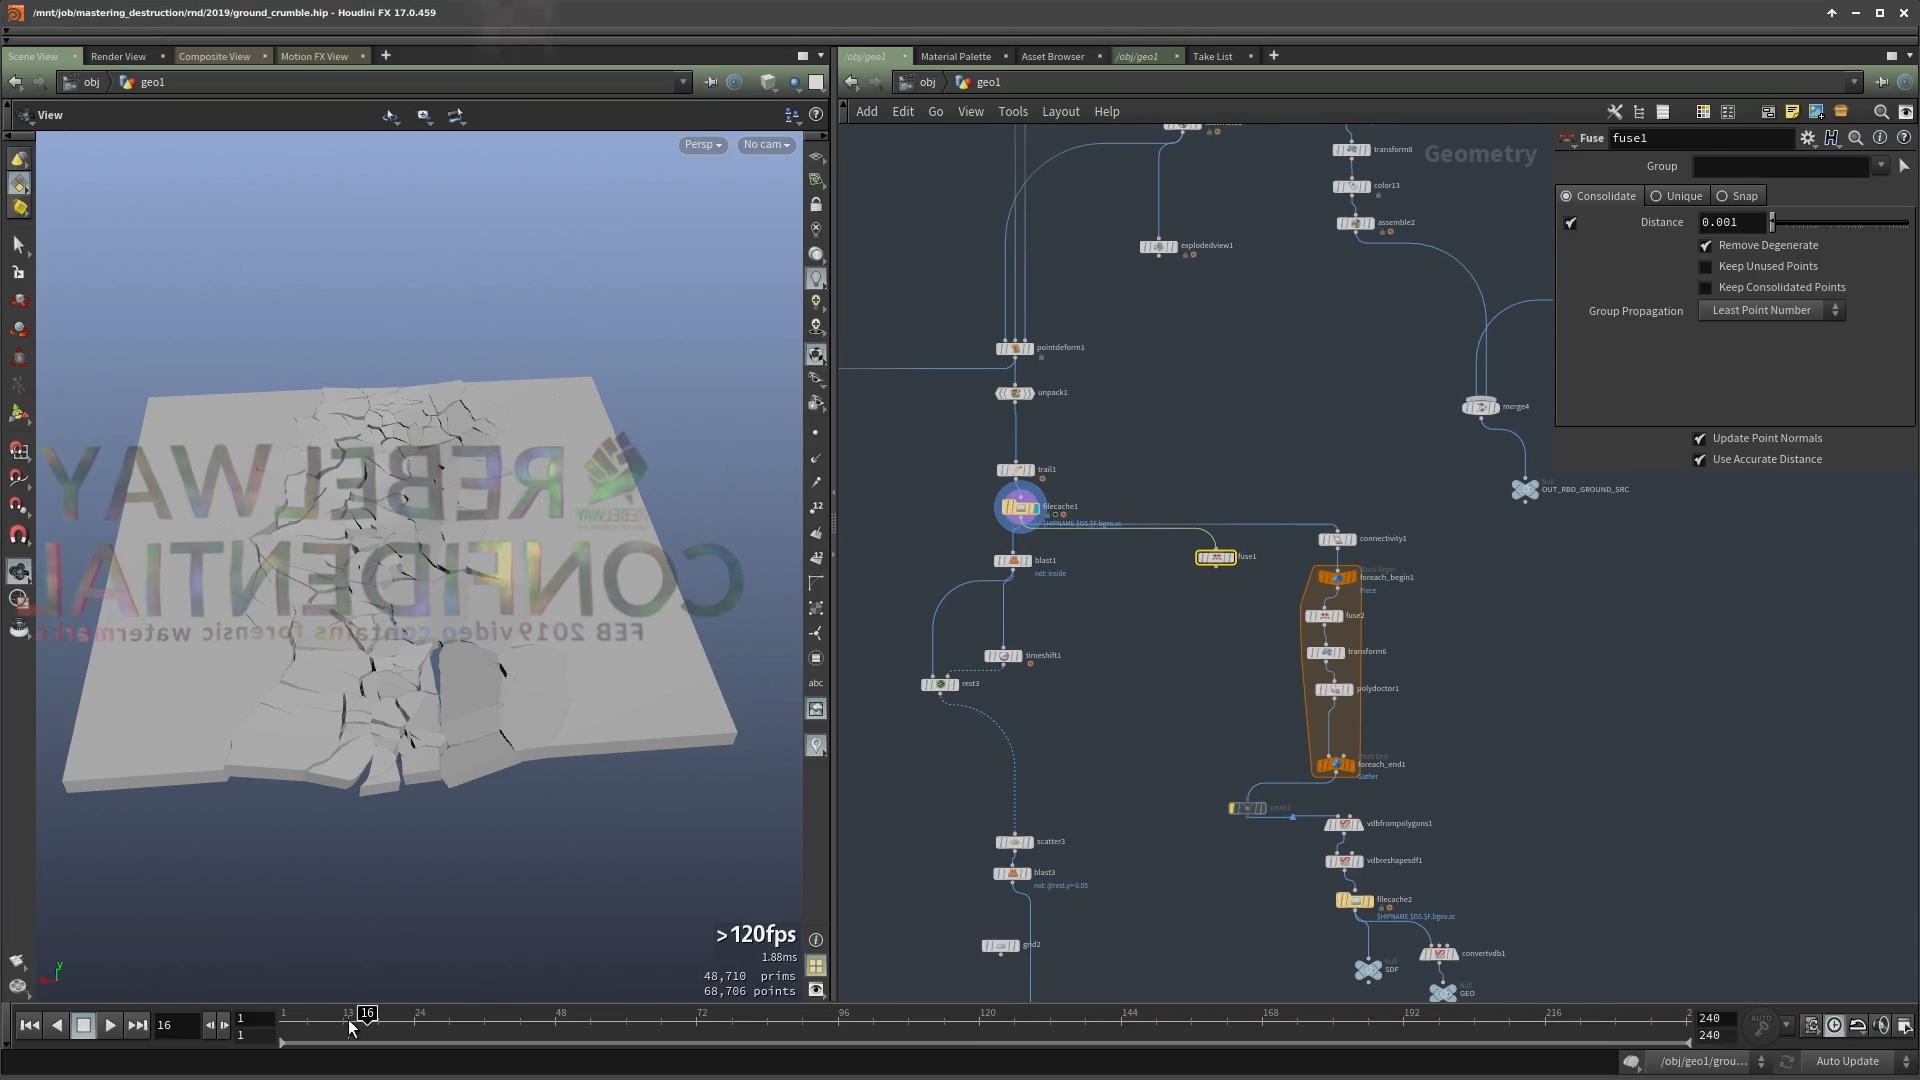The image size is (1920, 1080).
Task: Click the viewport lock camera icon
Action: [816, 205]
